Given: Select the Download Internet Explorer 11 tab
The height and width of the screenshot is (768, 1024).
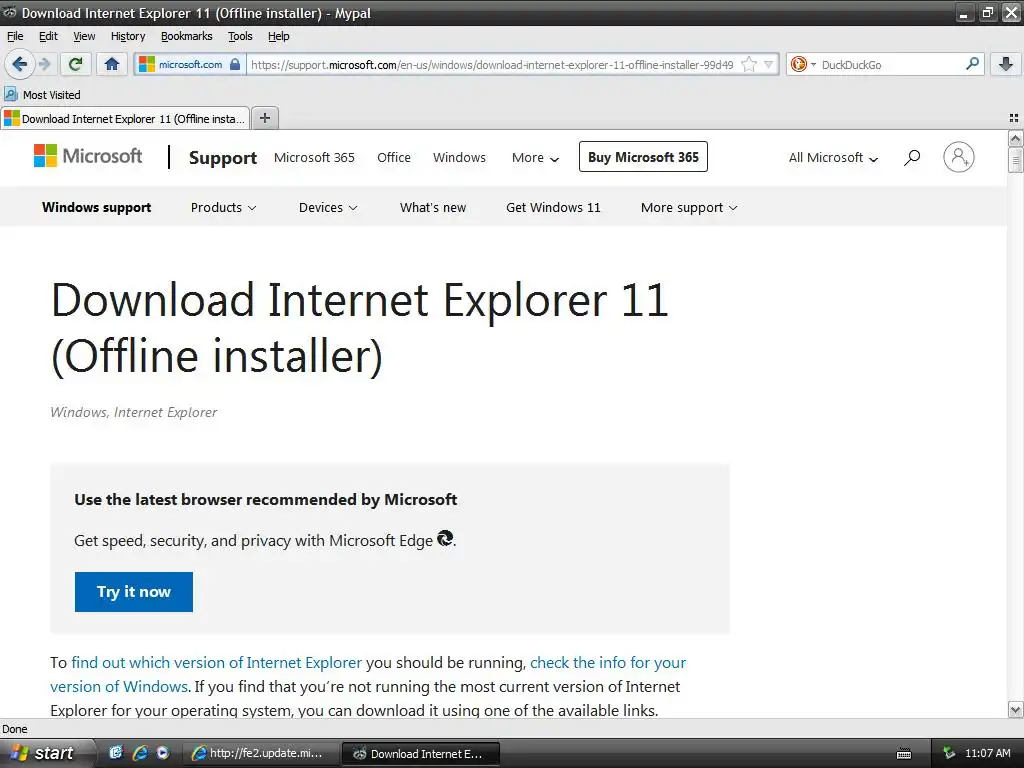Looking at the screenshot, I should click(x=125, y=118).
